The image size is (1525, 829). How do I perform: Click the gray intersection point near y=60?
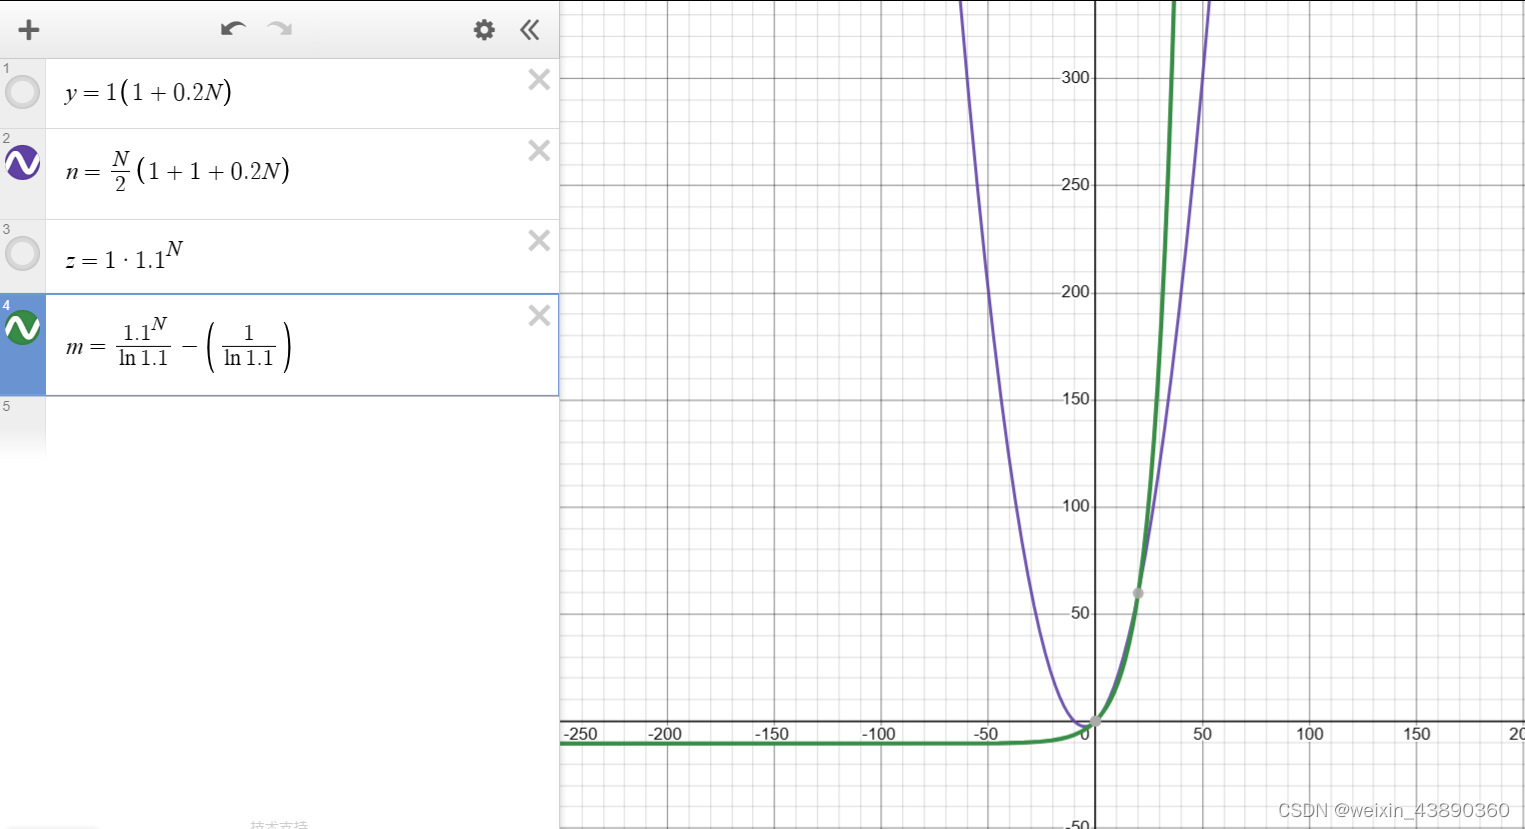[1138, 593]
